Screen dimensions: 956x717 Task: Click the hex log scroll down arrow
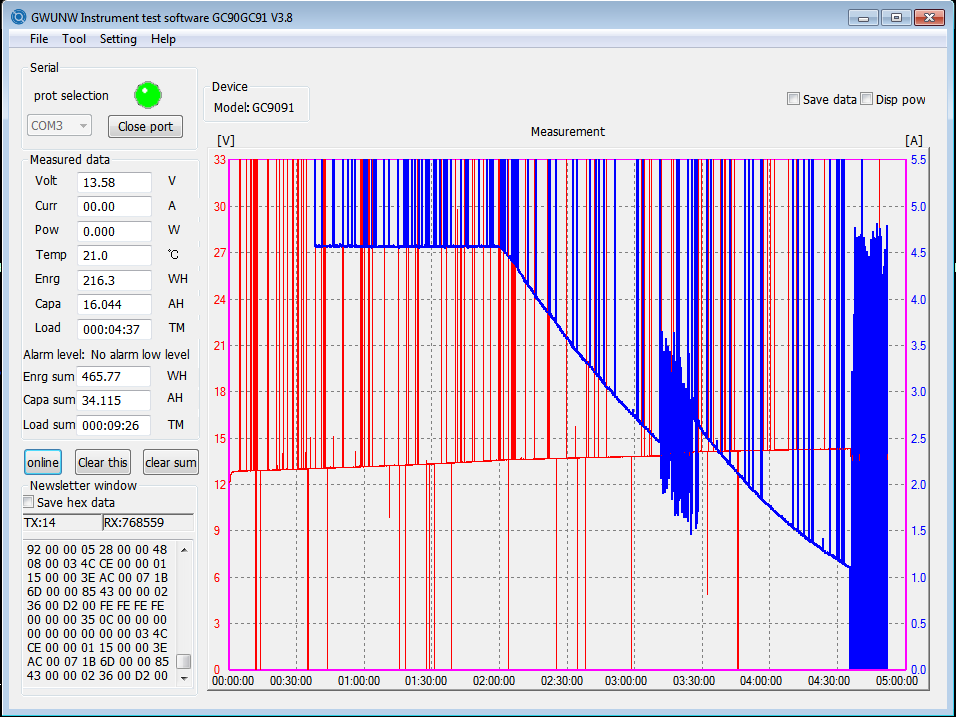[184, 678]
